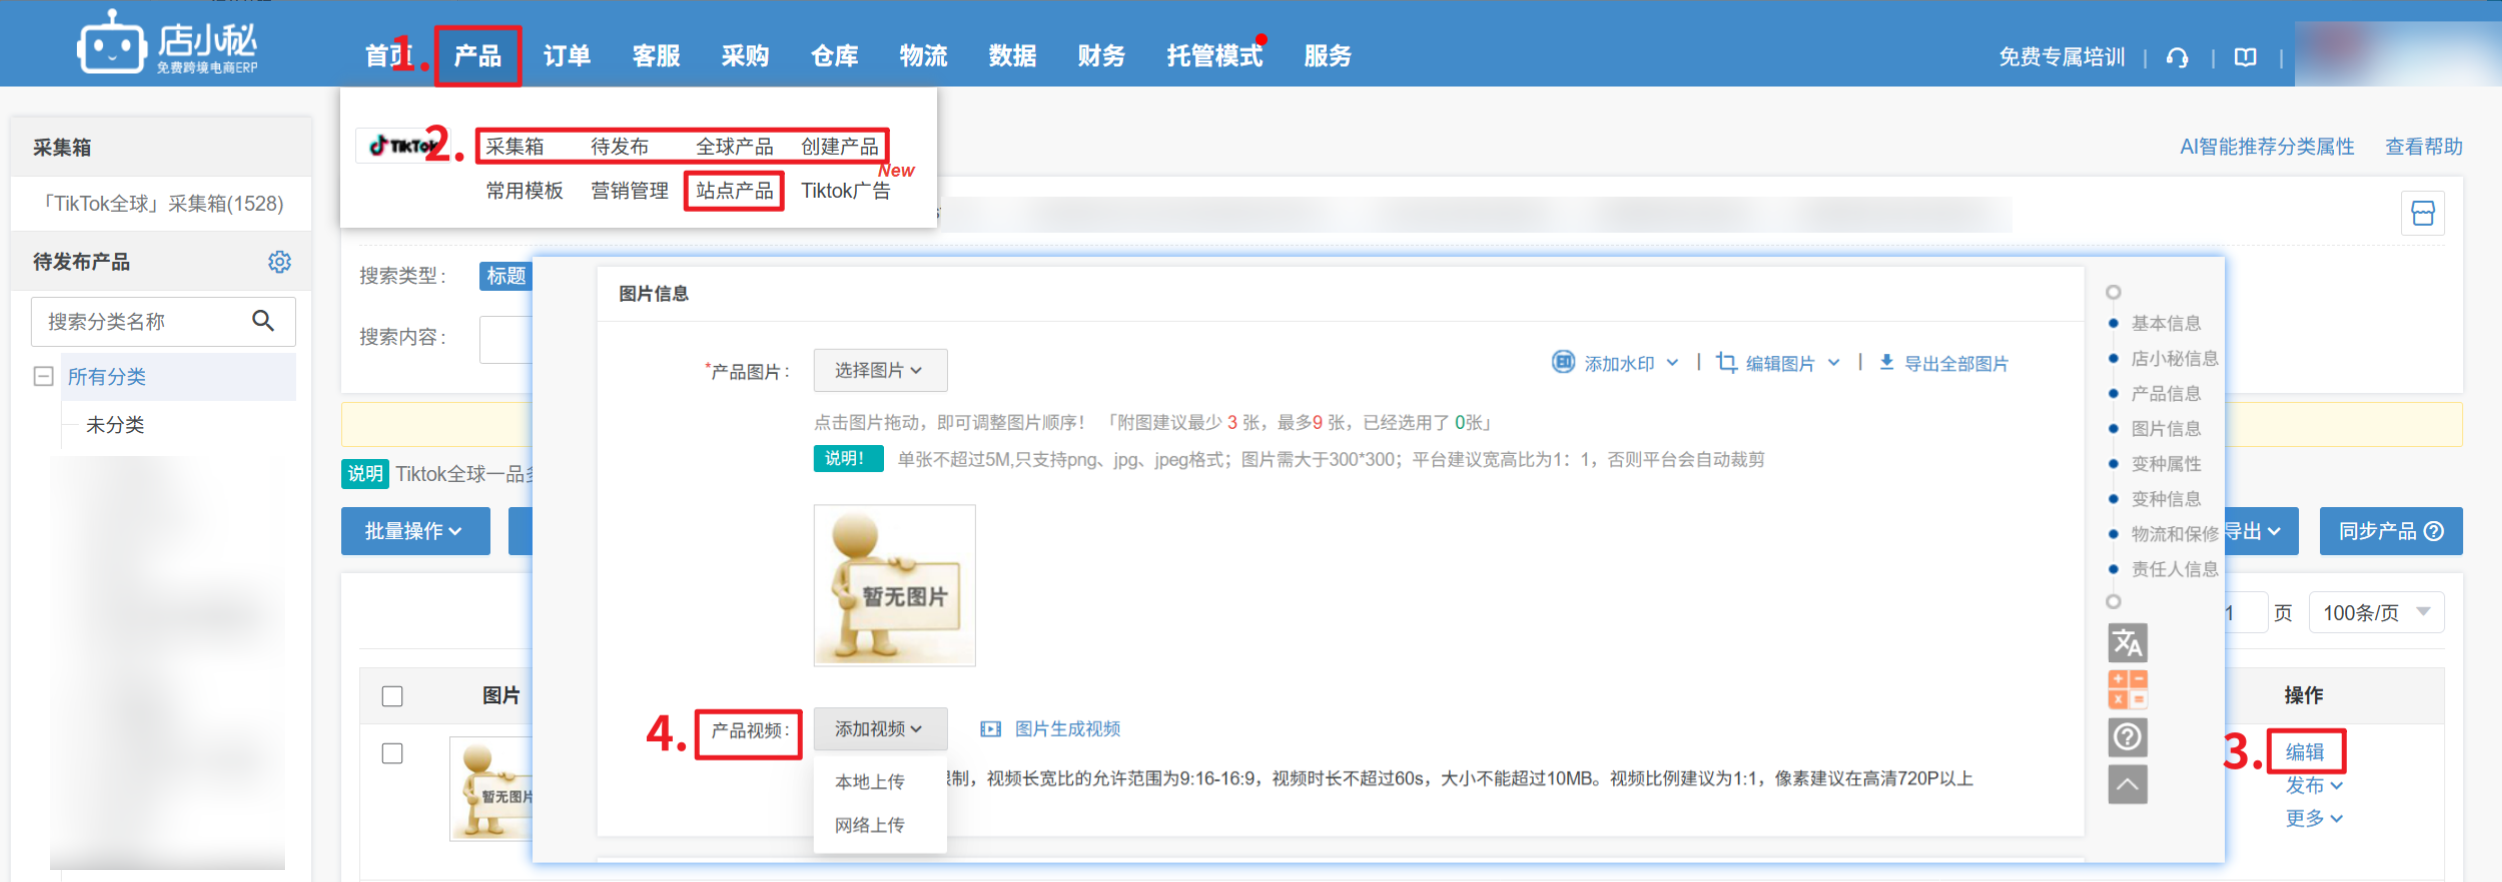Select 常用模板 in the product submenu

click(525, 191)
